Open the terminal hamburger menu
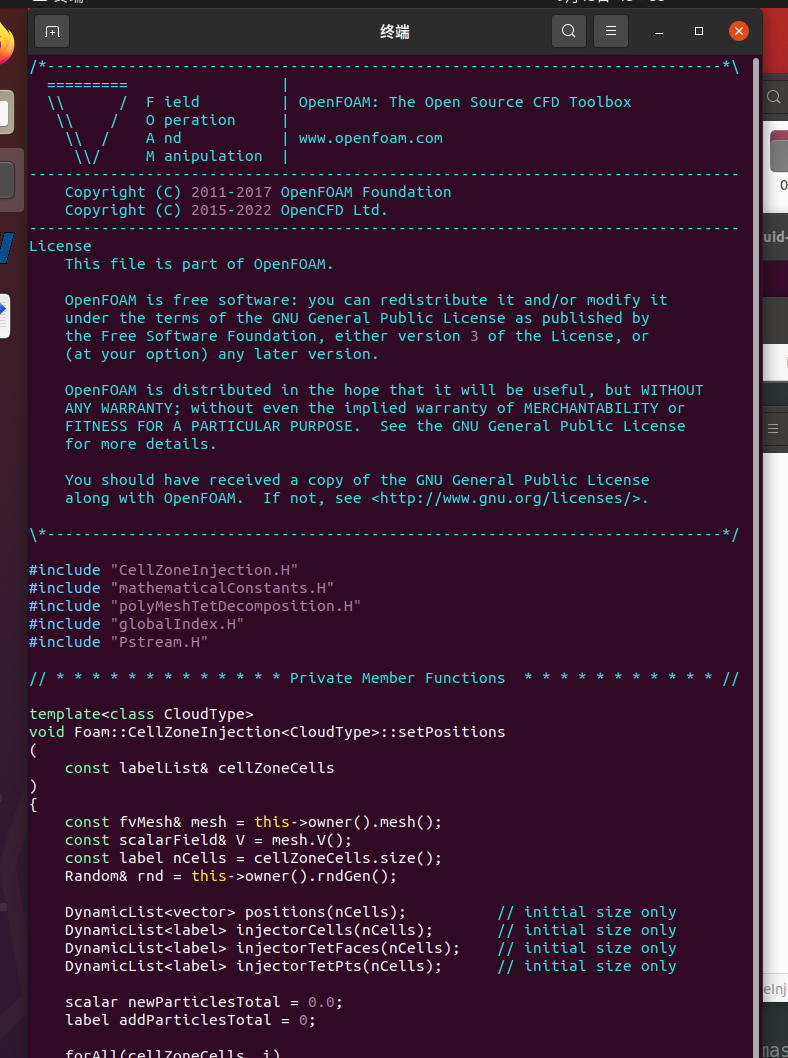 611,31
